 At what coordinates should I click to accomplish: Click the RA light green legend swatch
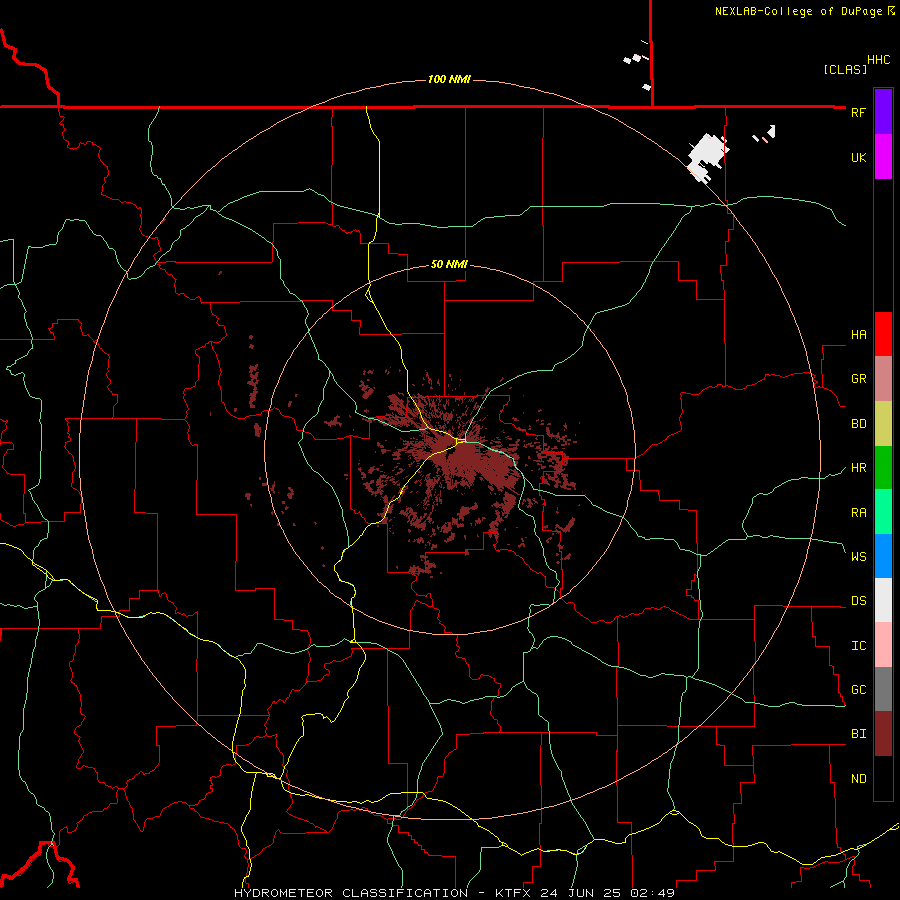coord(883,512)
